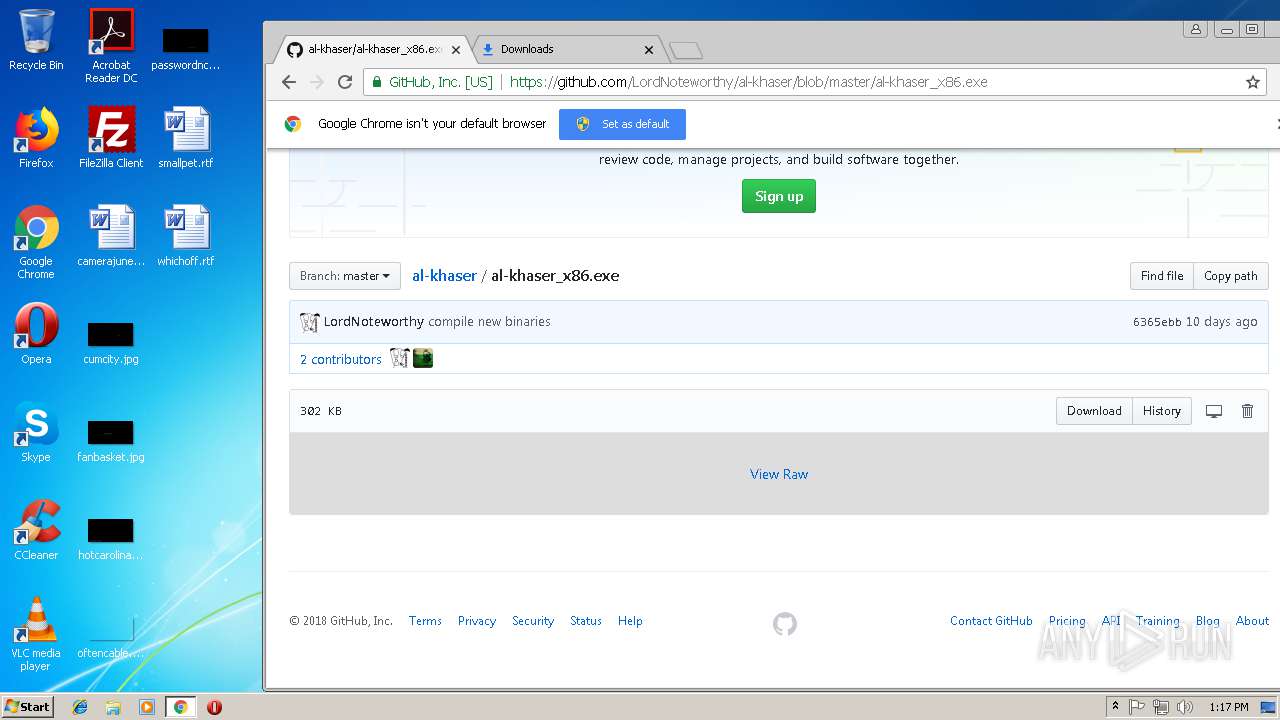Click Find file button
The width and height of the screenshot is (1280, 720).
tap(1161, 276)
